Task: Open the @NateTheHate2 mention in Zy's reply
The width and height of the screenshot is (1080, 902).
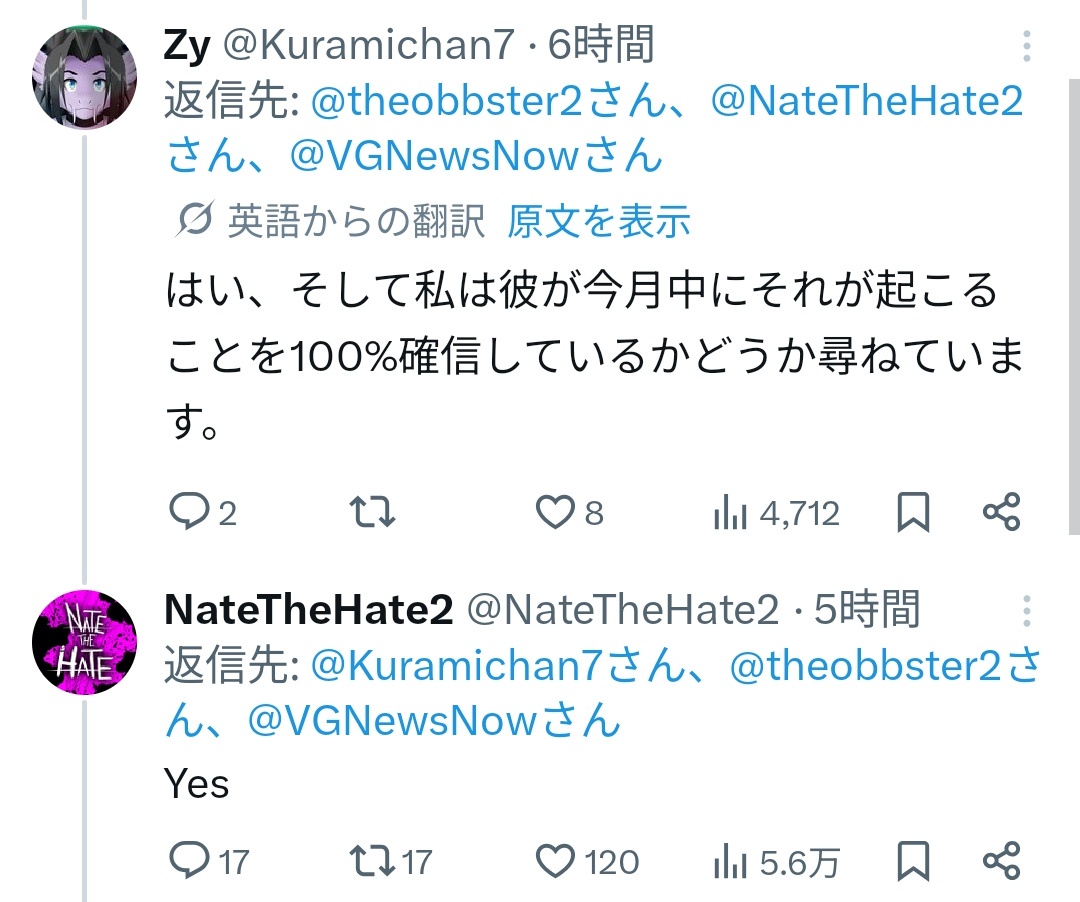Action: [866, 101]
